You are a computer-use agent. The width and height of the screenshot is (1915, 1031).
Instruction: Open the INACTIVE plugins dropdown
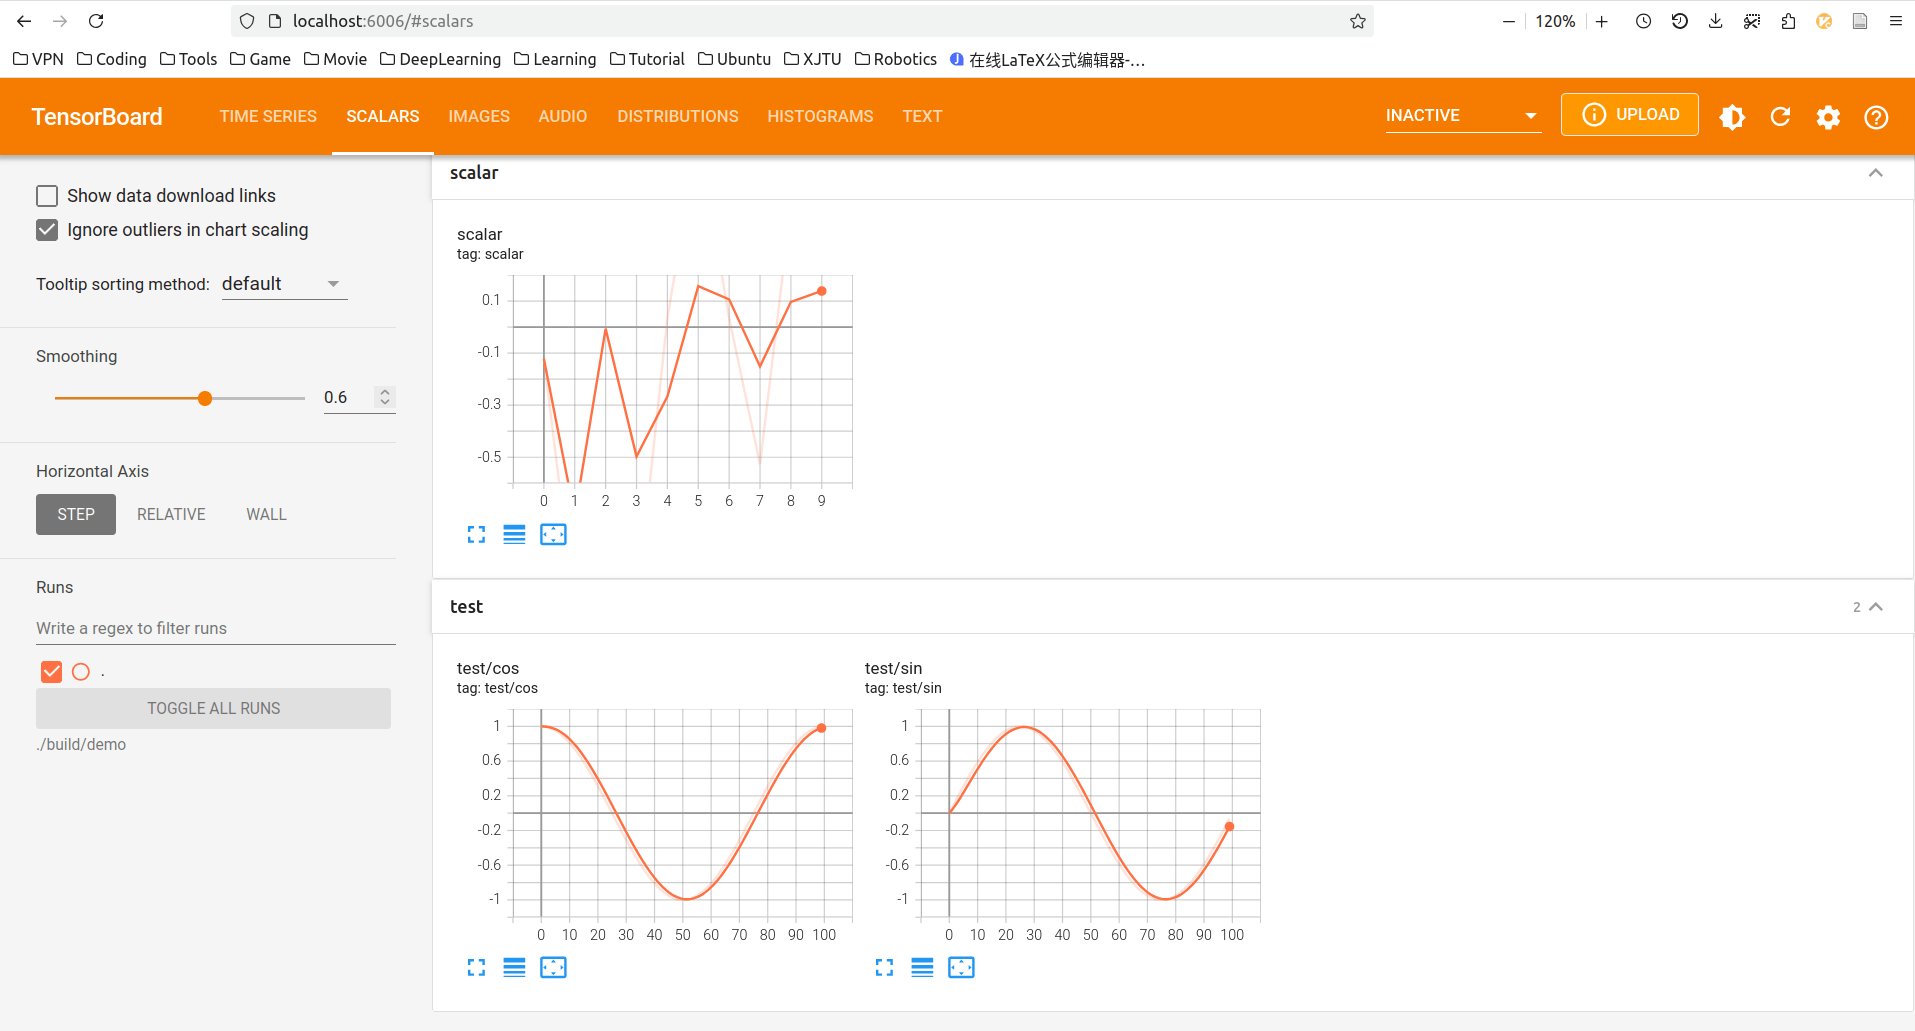1462,116
